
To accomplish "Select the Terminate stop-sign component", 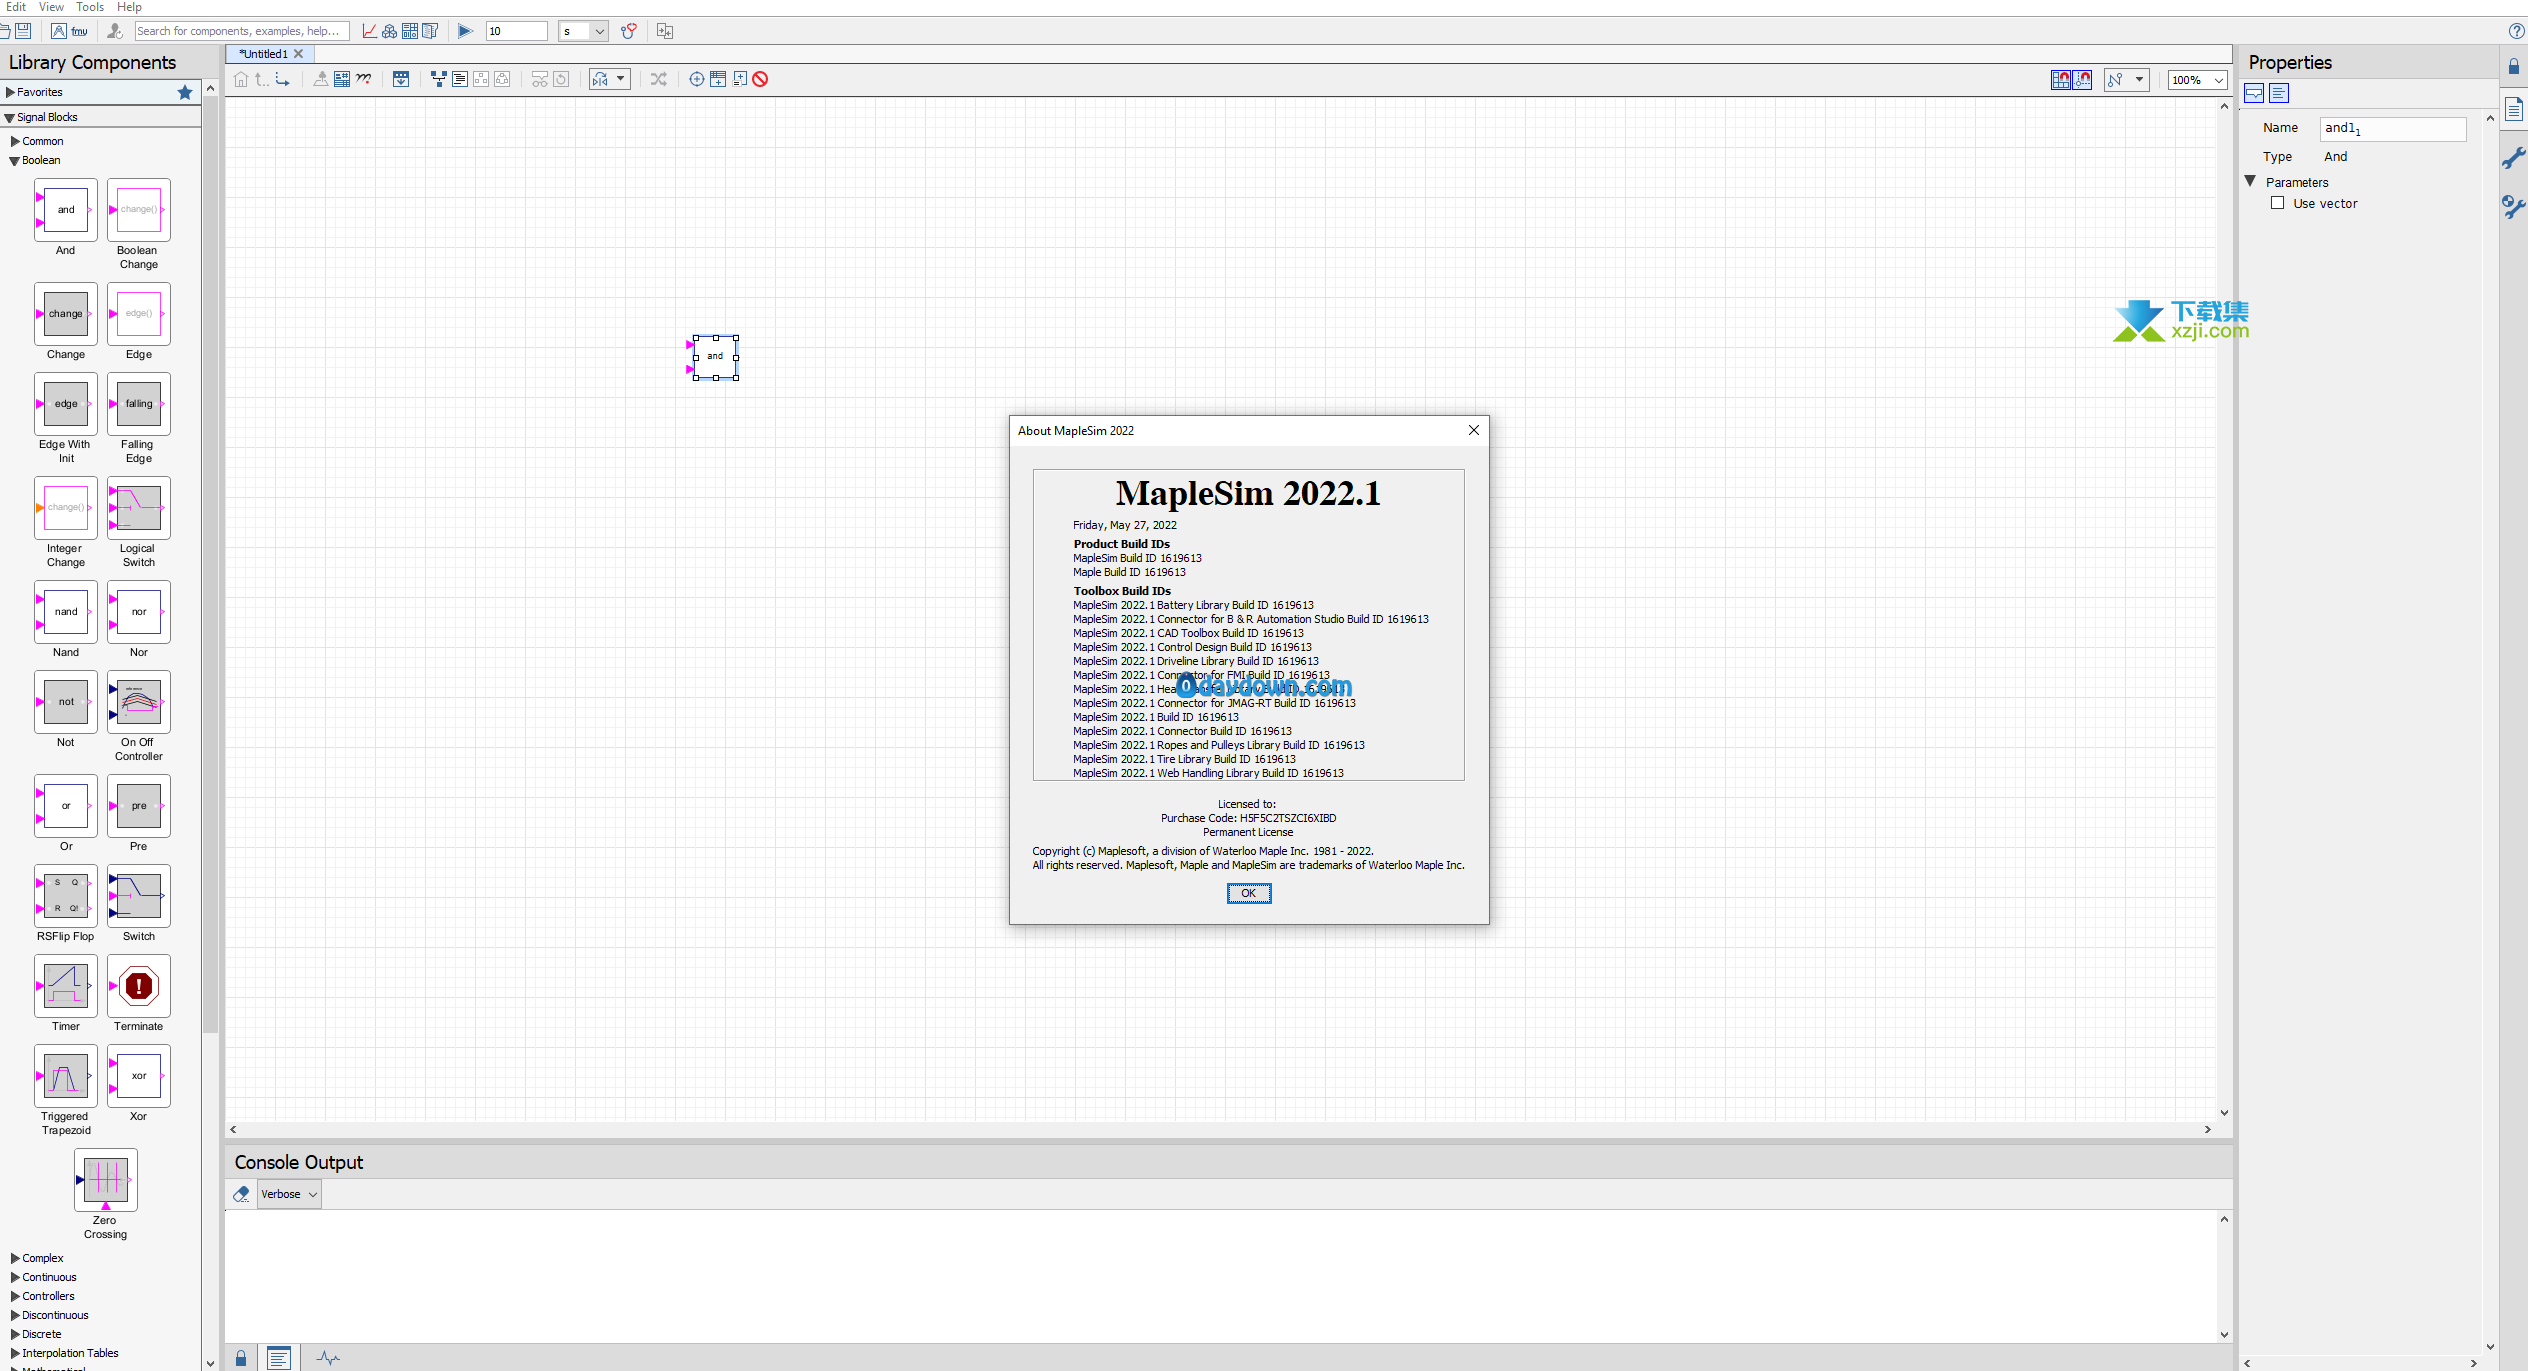I will tap(139, 986).
